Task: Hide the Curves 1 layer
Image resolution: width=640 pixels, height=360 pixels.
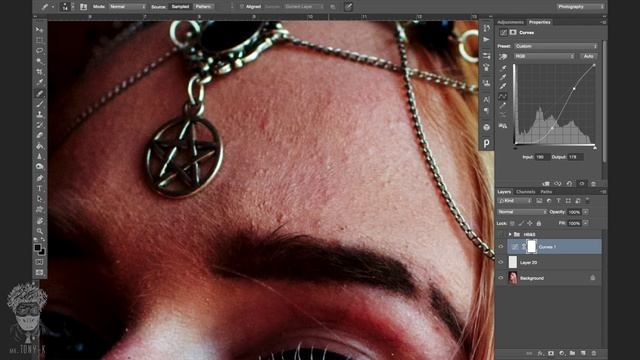Action: tap(501, 247)
